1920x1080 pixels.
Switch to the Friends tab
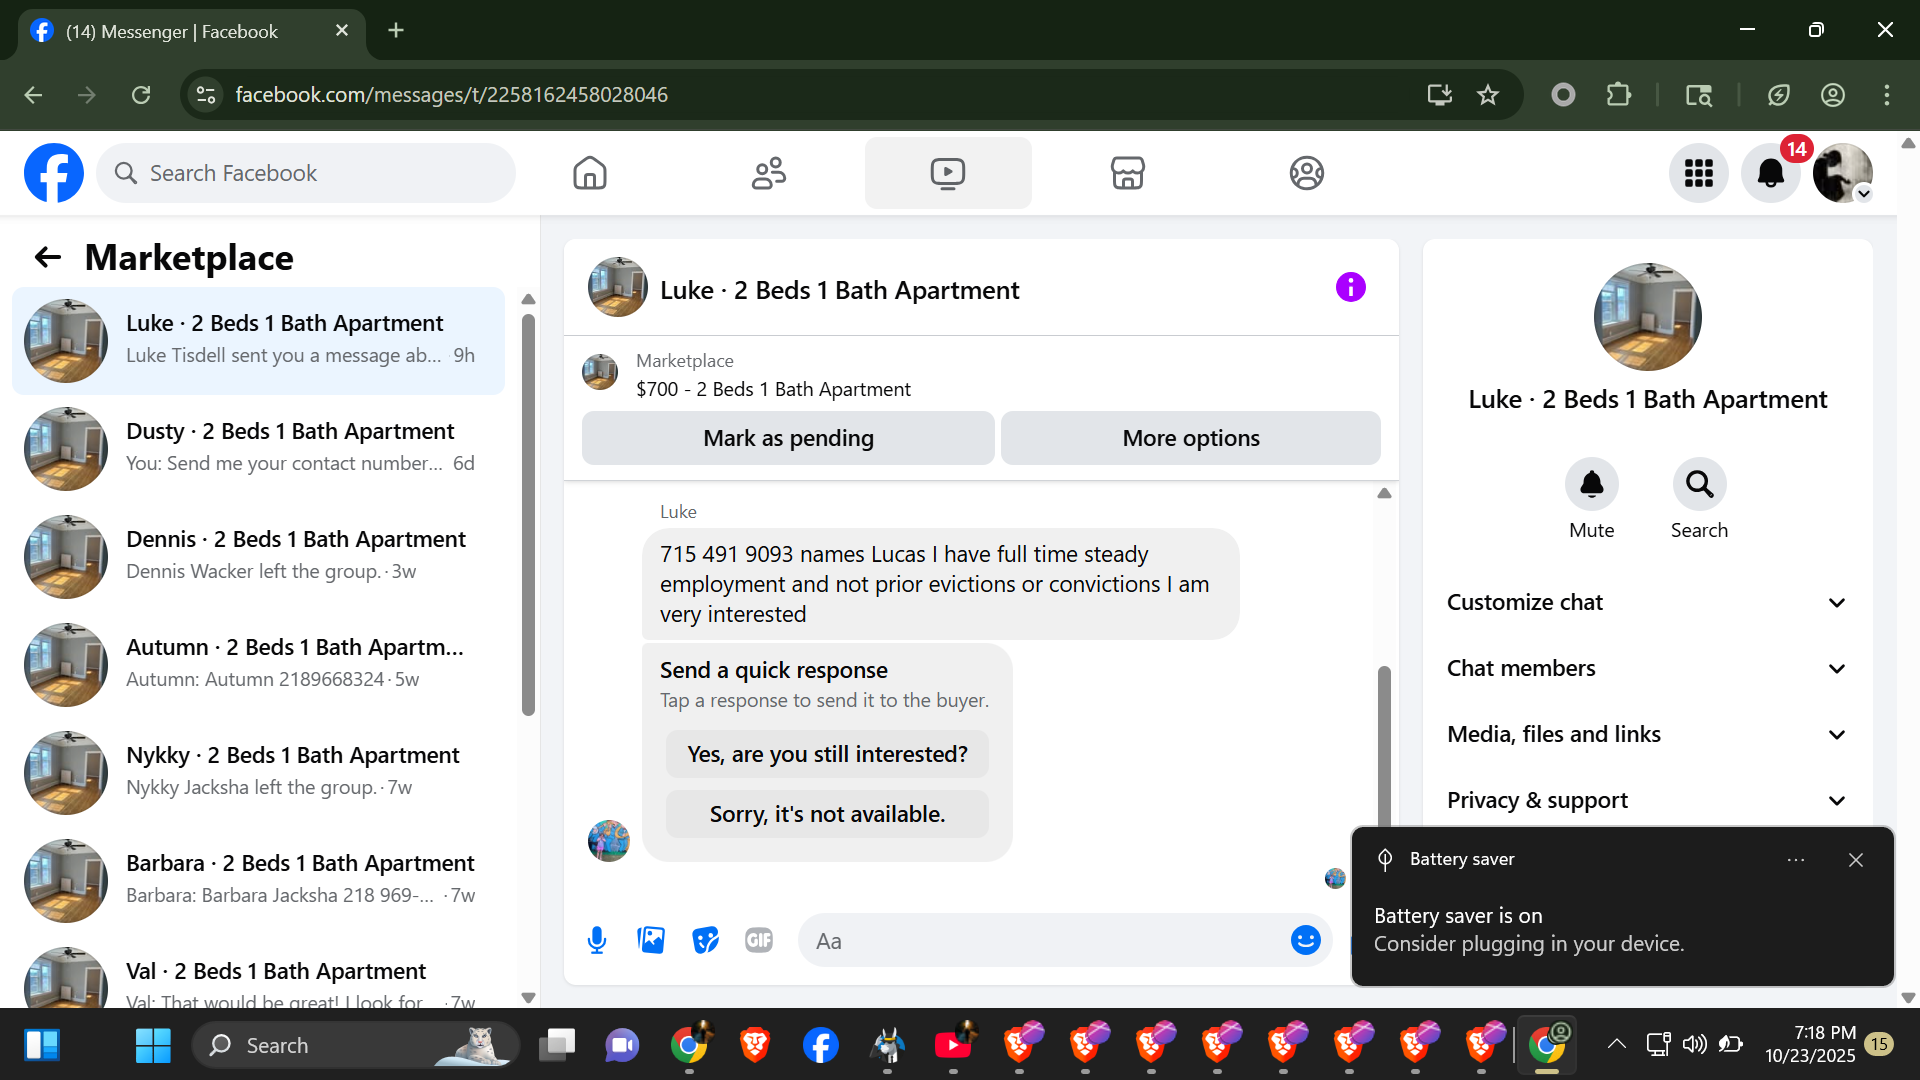click(x=768, y=173)
